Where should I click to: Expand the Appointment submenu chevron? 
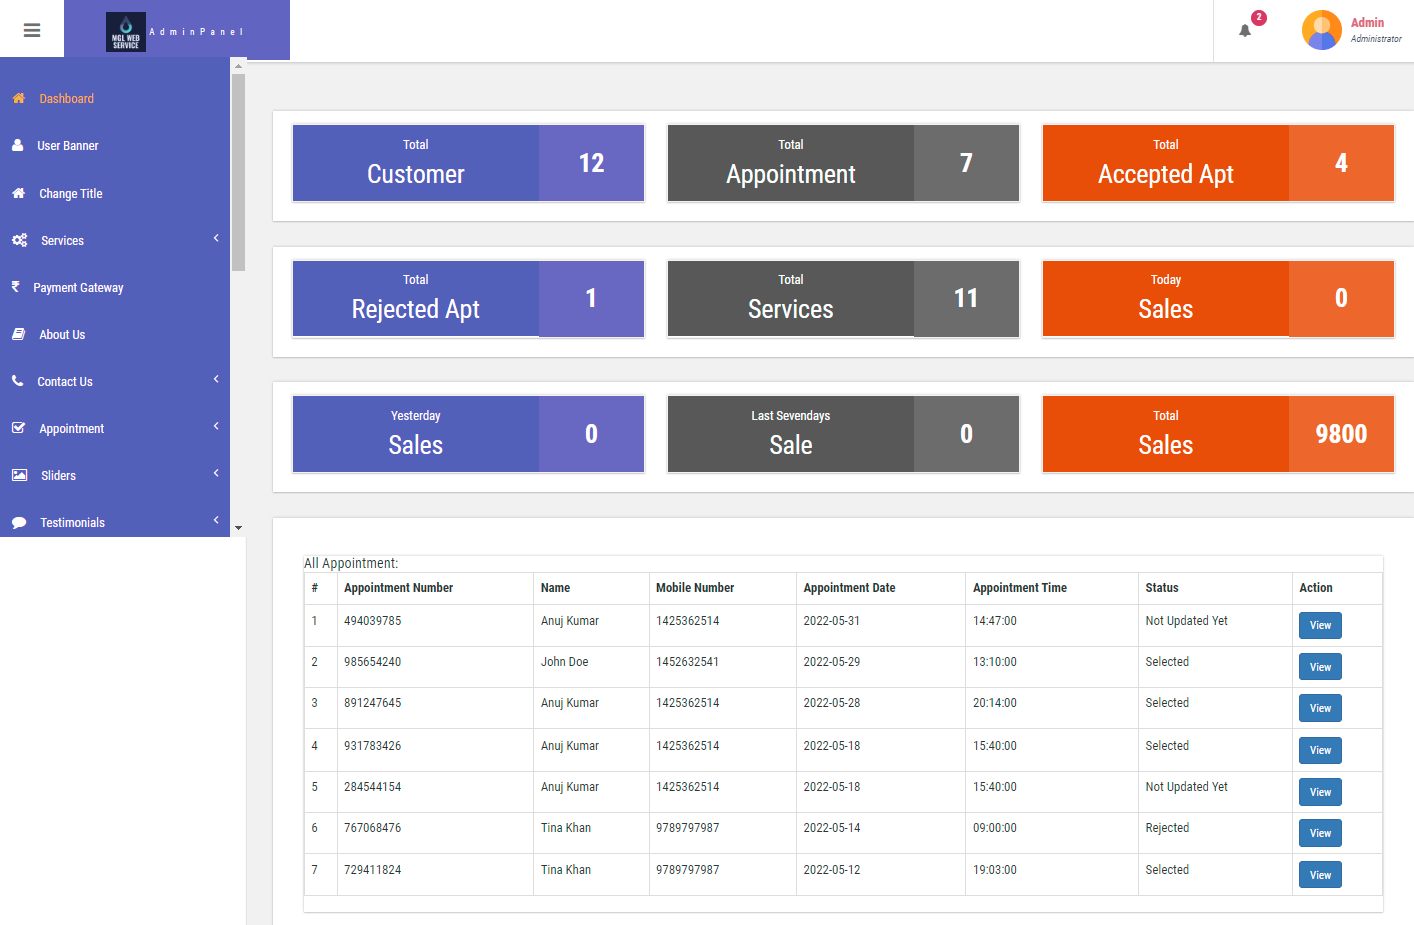[x=215, y=426]
